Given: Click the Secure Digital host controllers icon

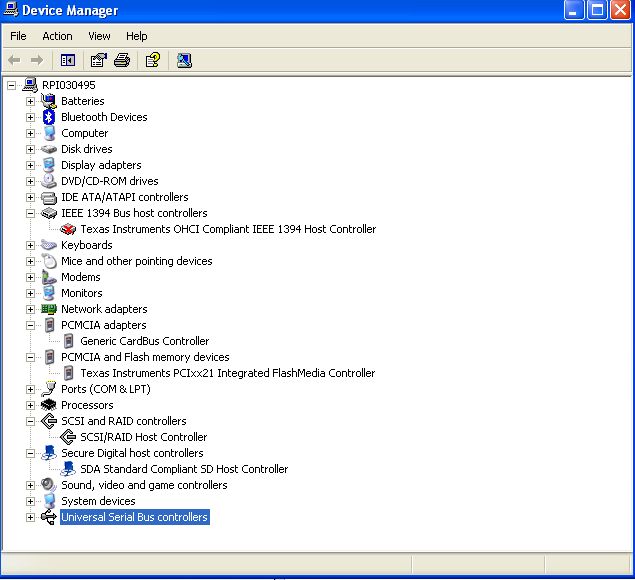Looking at the screenshot, I should (49, 453).
